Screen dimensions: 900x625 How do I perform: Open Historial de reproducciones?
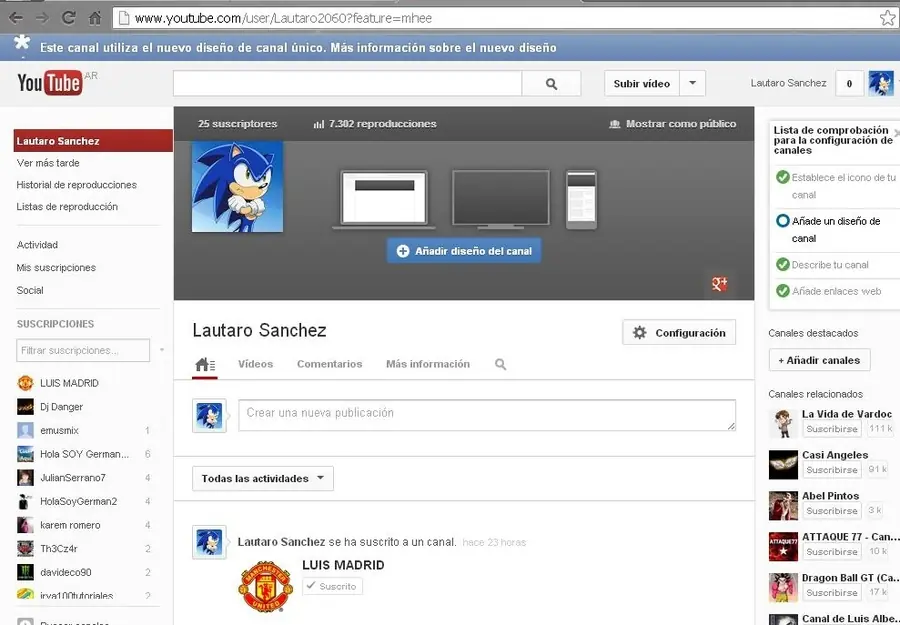(76, 185)
